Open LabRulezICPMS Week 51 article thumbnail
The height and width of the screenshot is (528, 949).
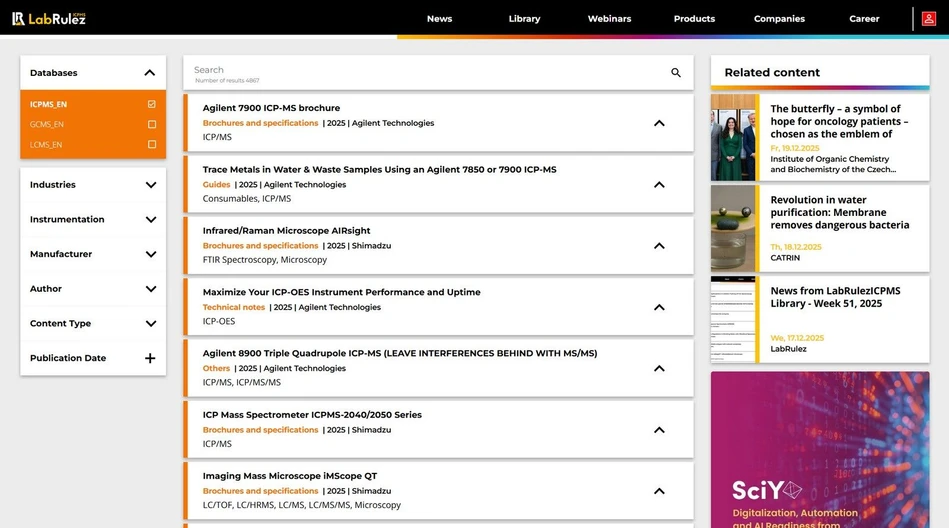click(x=734, y=319)
